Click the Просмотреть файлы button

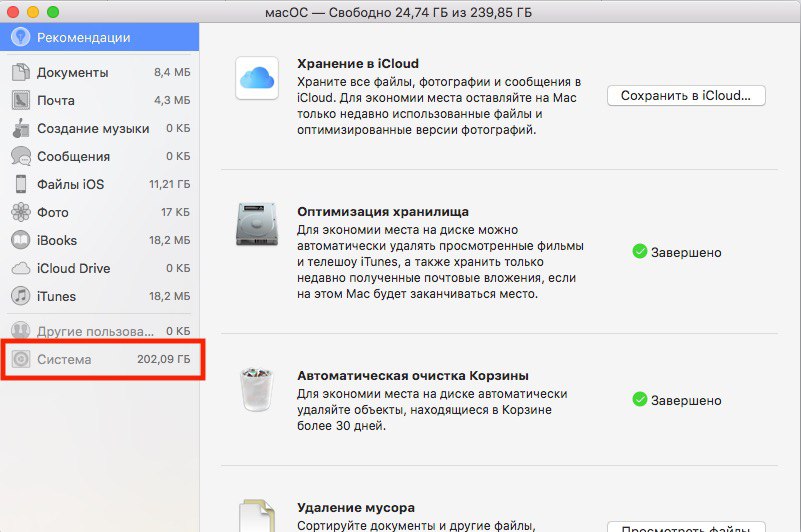[686, 528]
